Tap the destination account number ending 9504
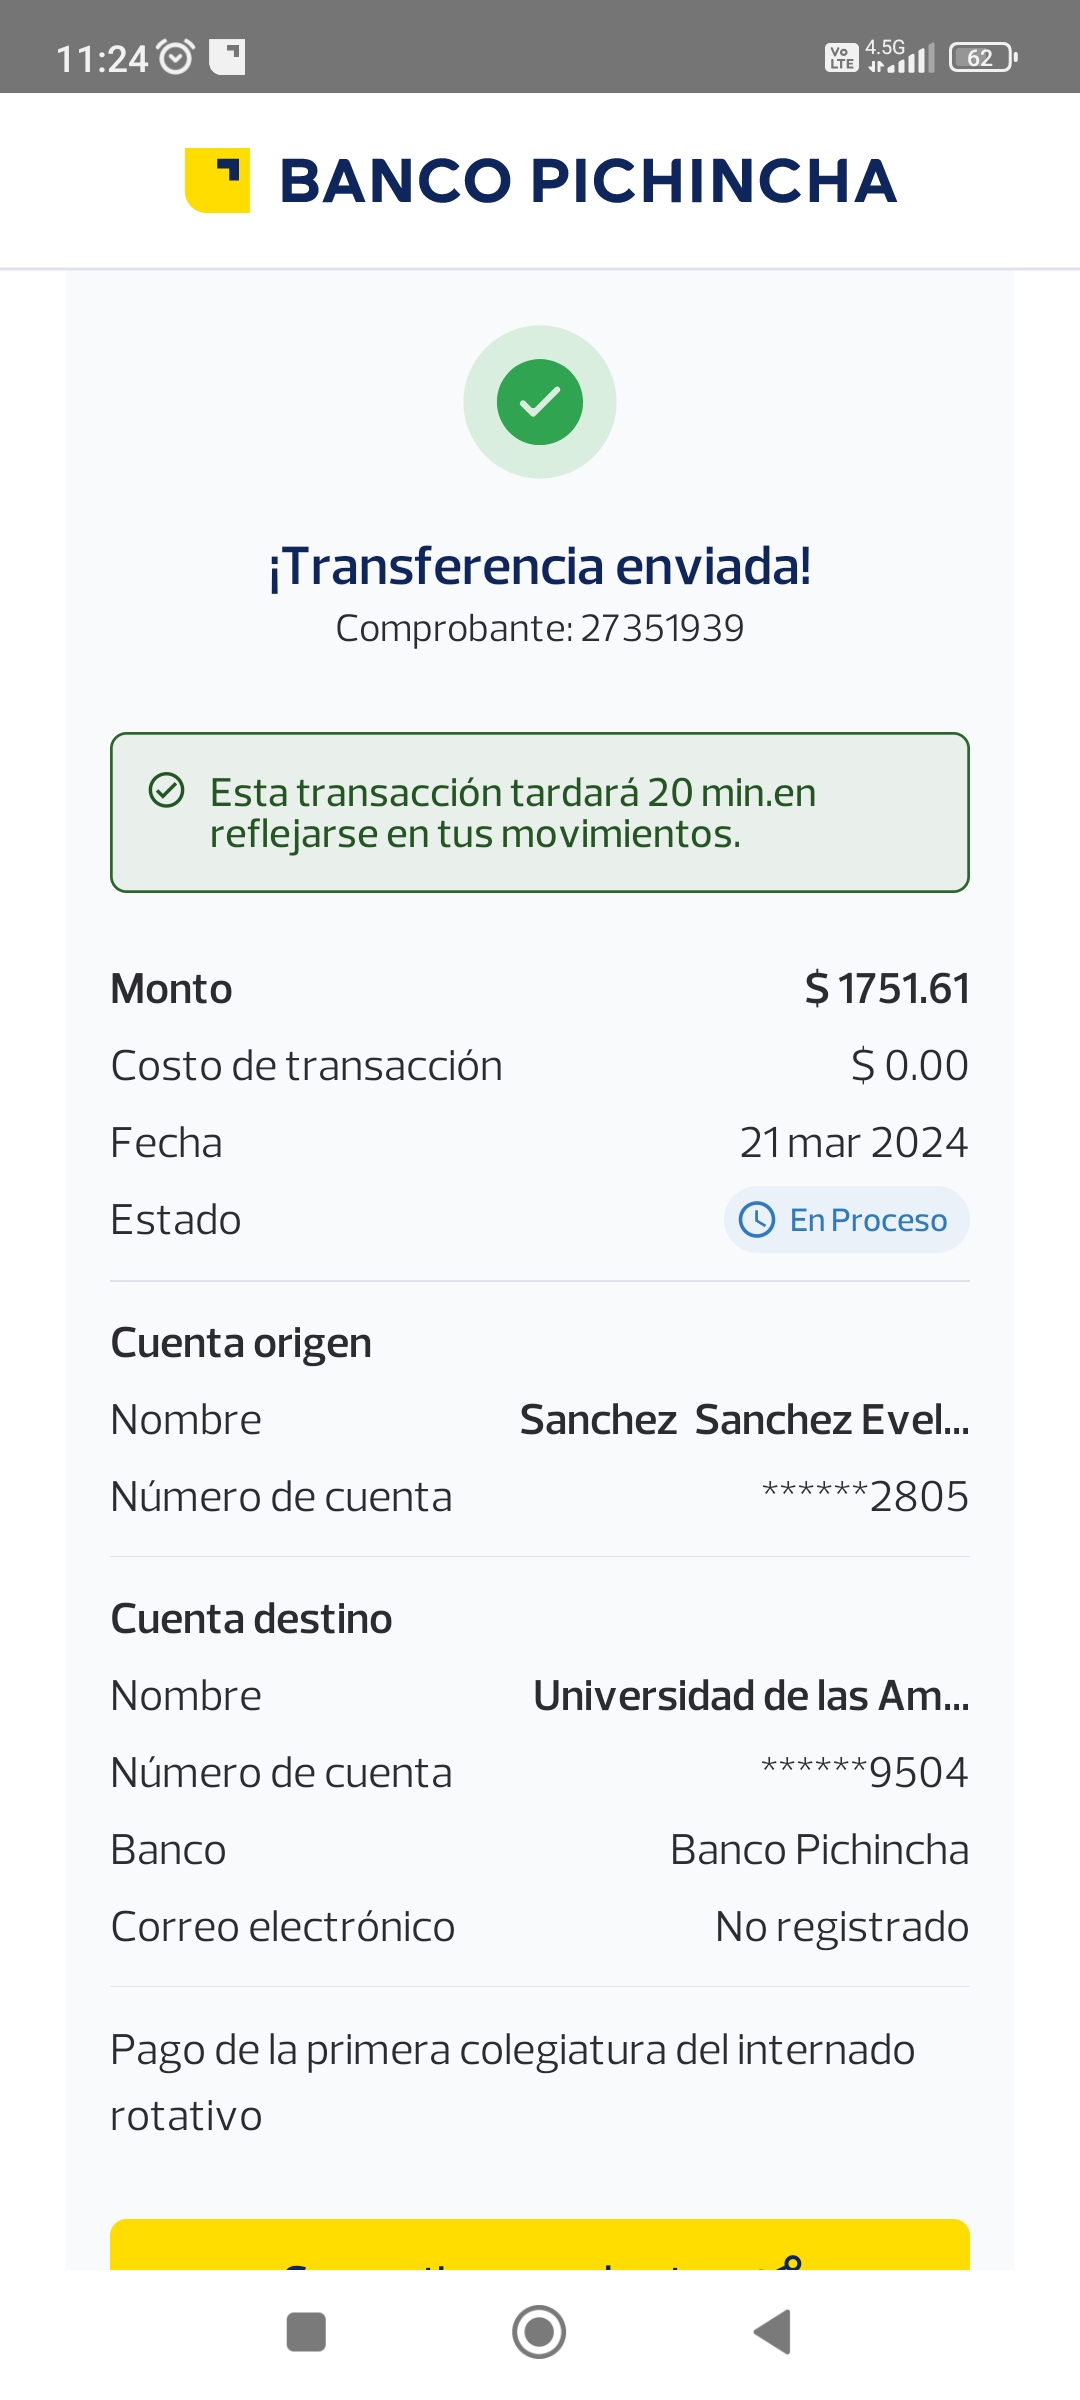Viewport: 1080px width, 2400px height. [865, 1773]
